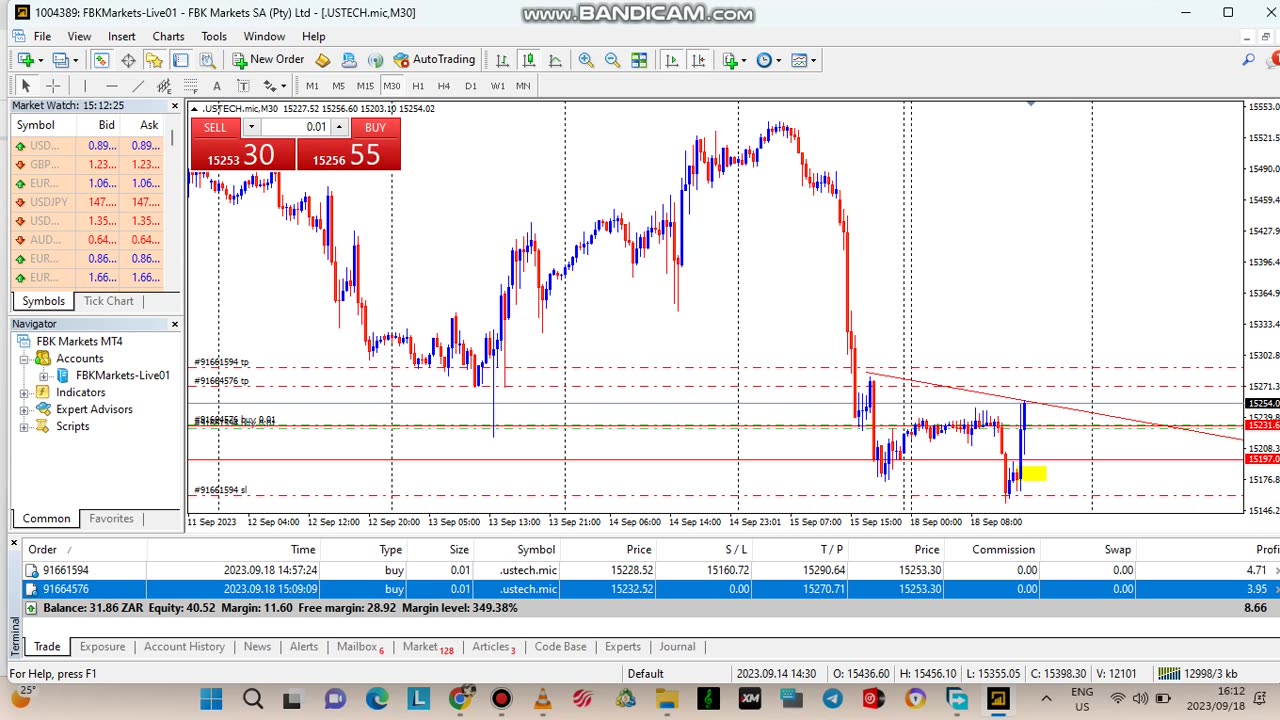Select FBKMarkets-Live01 account in Navigator
The image size is (1280, 720).
122,375
